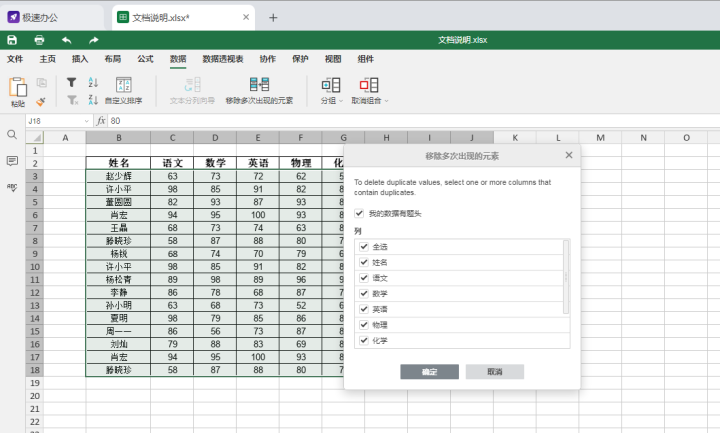Screen dimensions: 720x433
Task: Open a new tab with the plus button
Action: (x=273, y=17)
